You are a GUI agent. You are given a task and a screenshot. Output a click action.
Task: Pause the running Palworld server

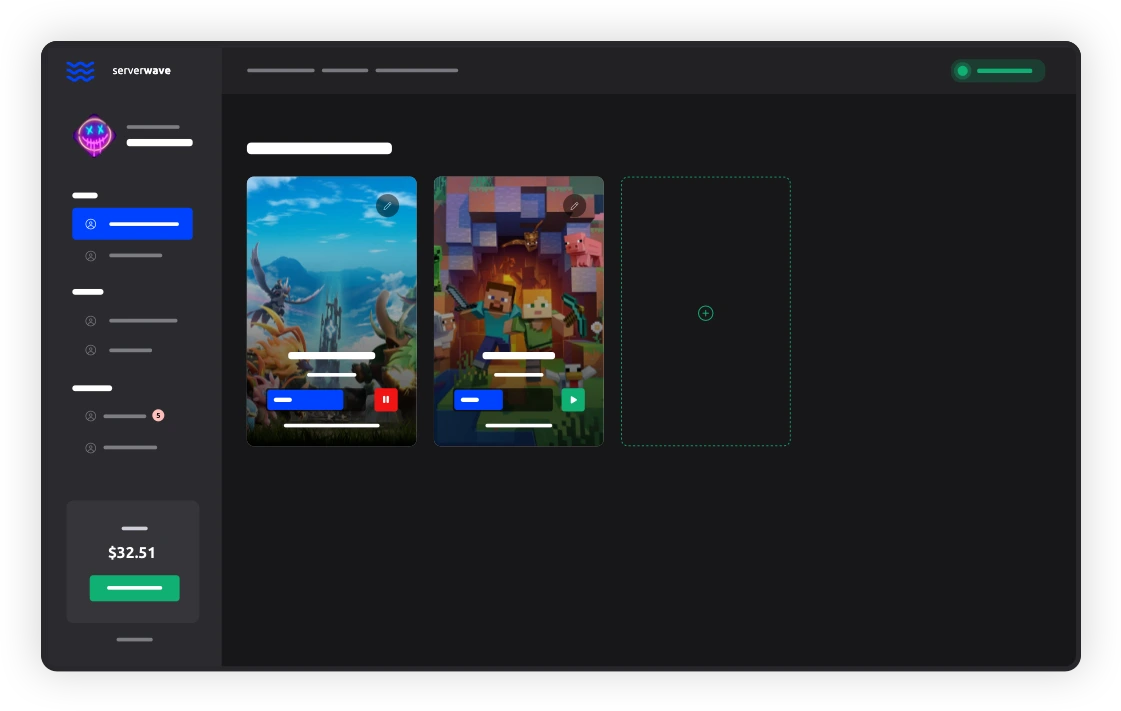(386, 400)
